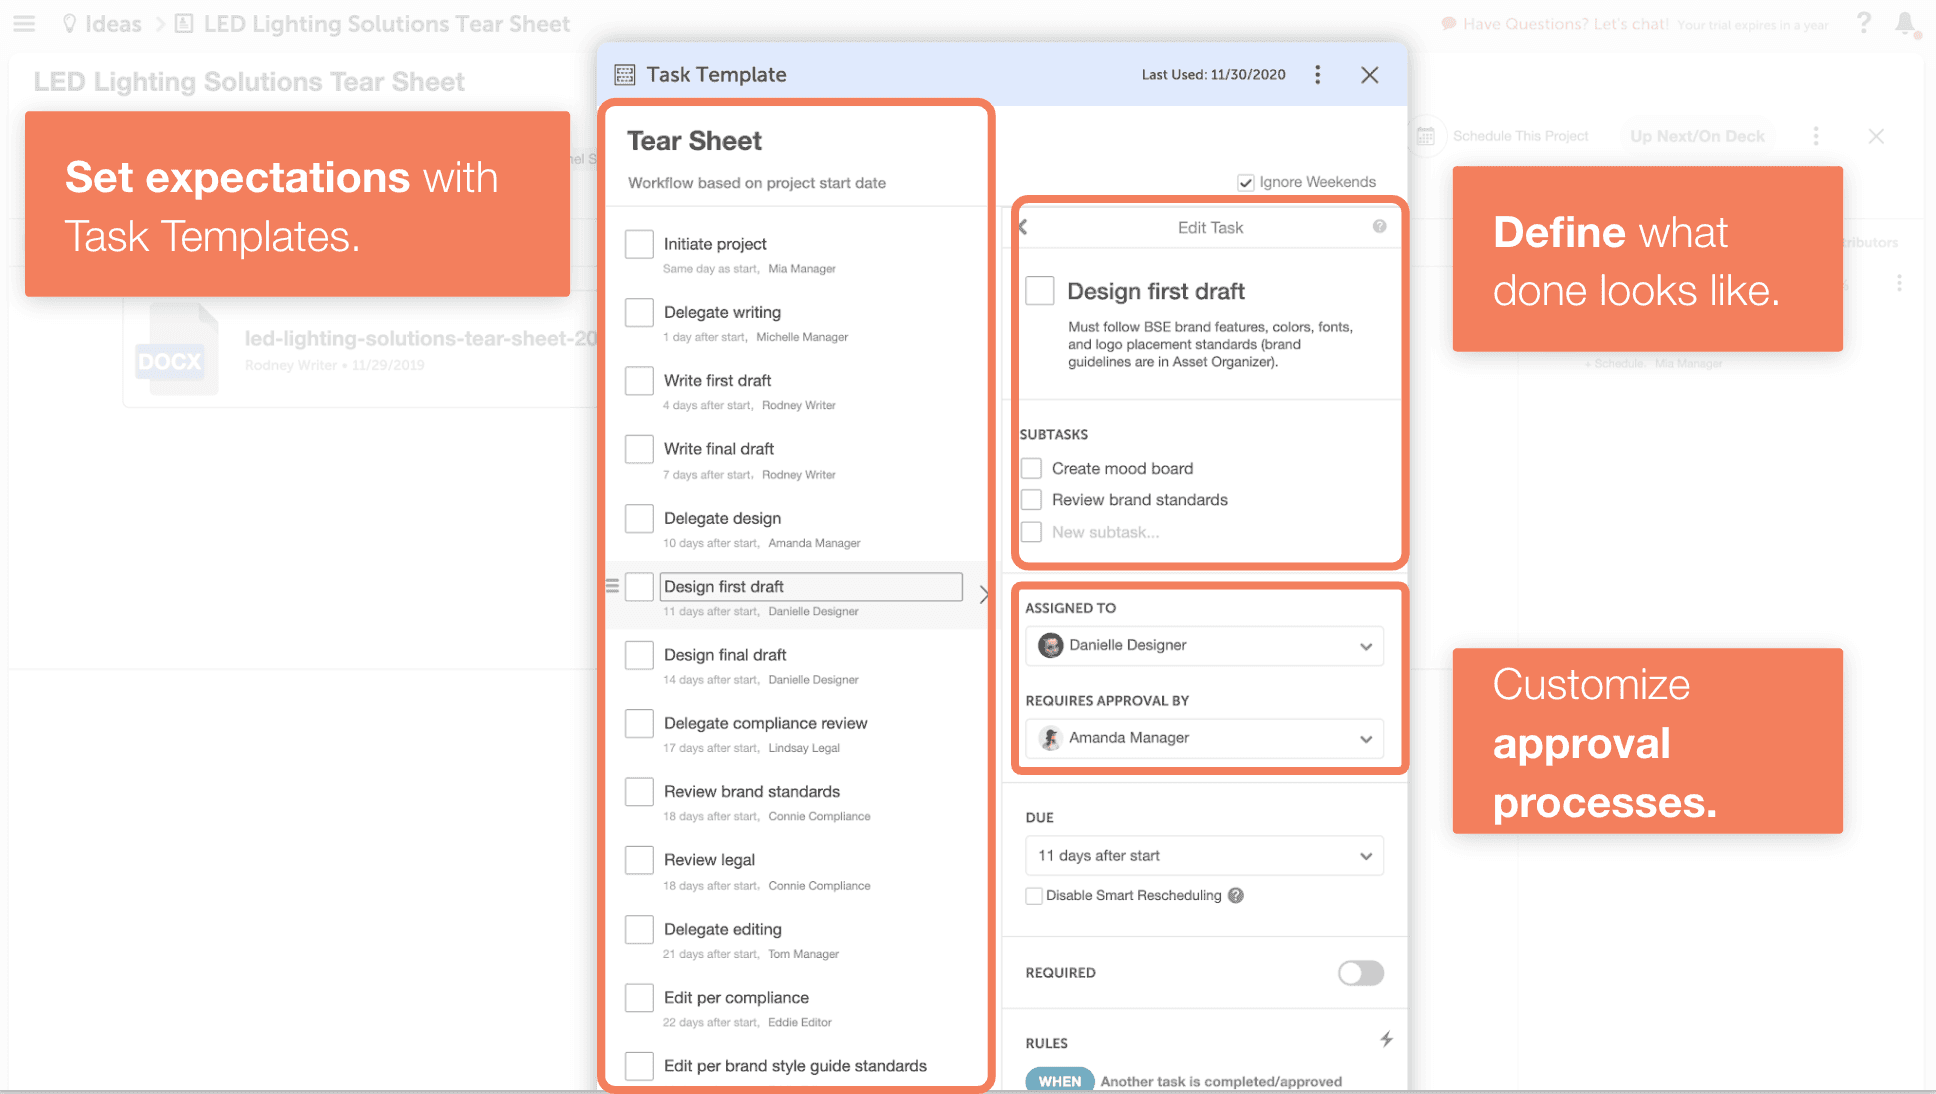Expand the Due date dropdown
This screenshot has height=1094, width=1936.
point(1366,855)
